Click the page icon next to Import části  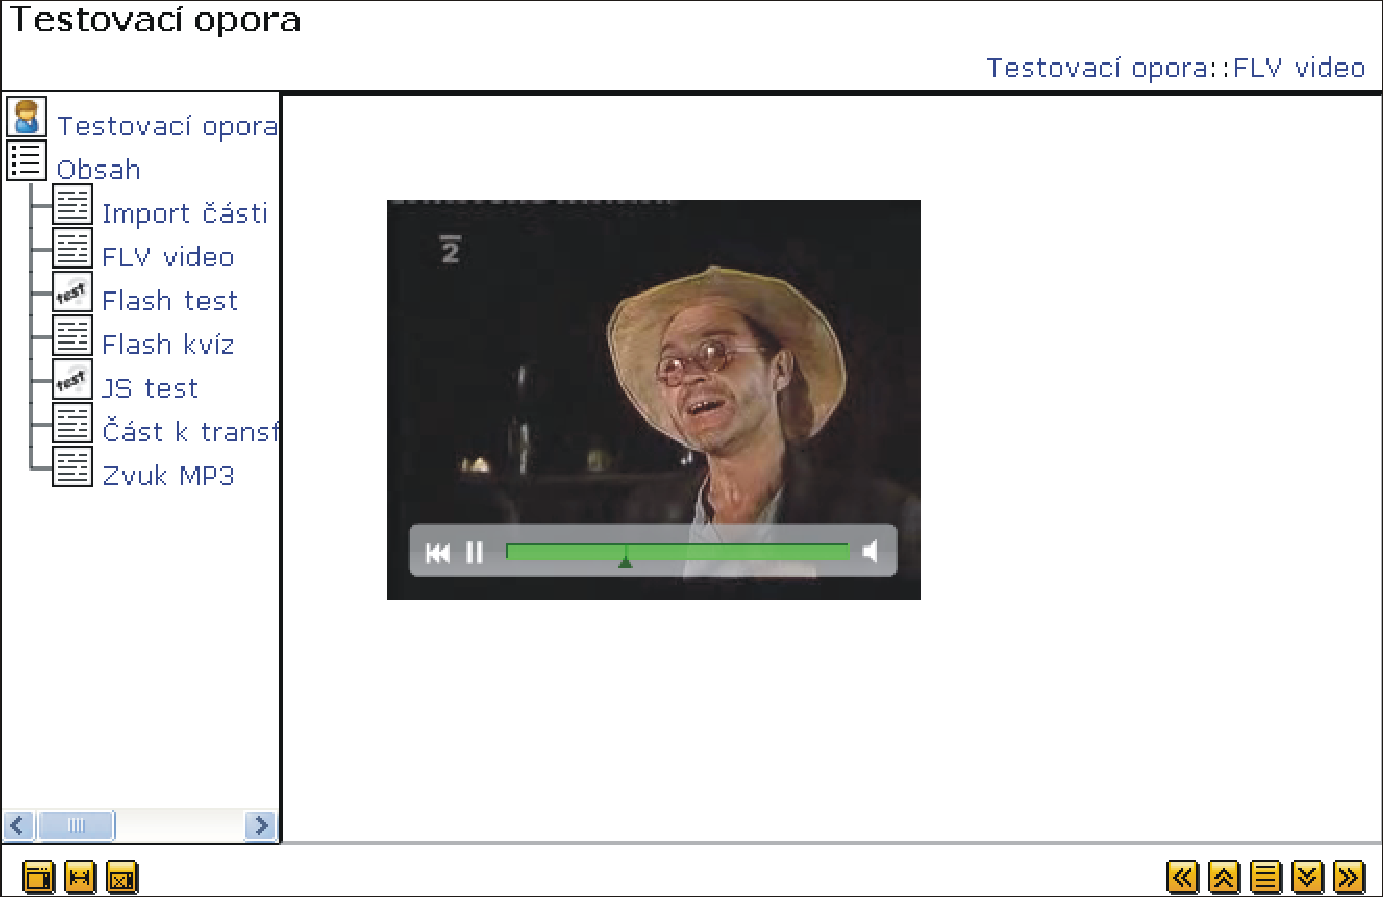(x=72, y=204)
